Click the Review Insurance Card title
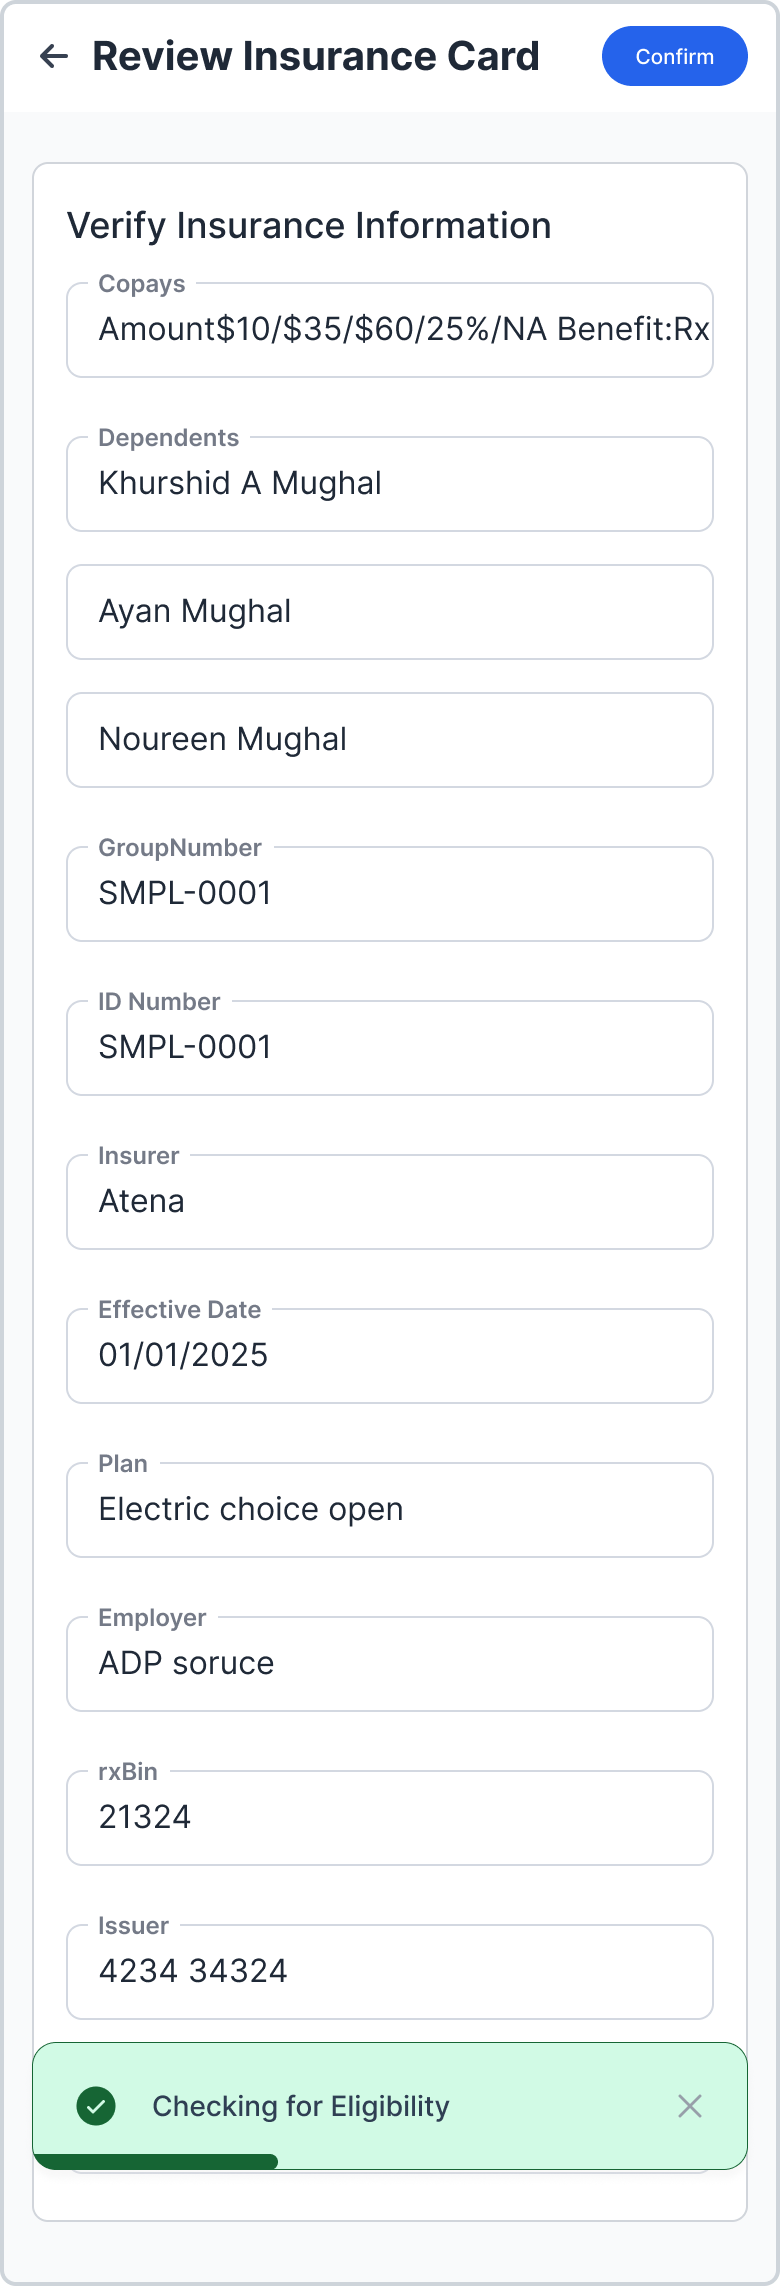Image resolution: width=780 pixels, height=2286 pixels. (x=315, y=56)
